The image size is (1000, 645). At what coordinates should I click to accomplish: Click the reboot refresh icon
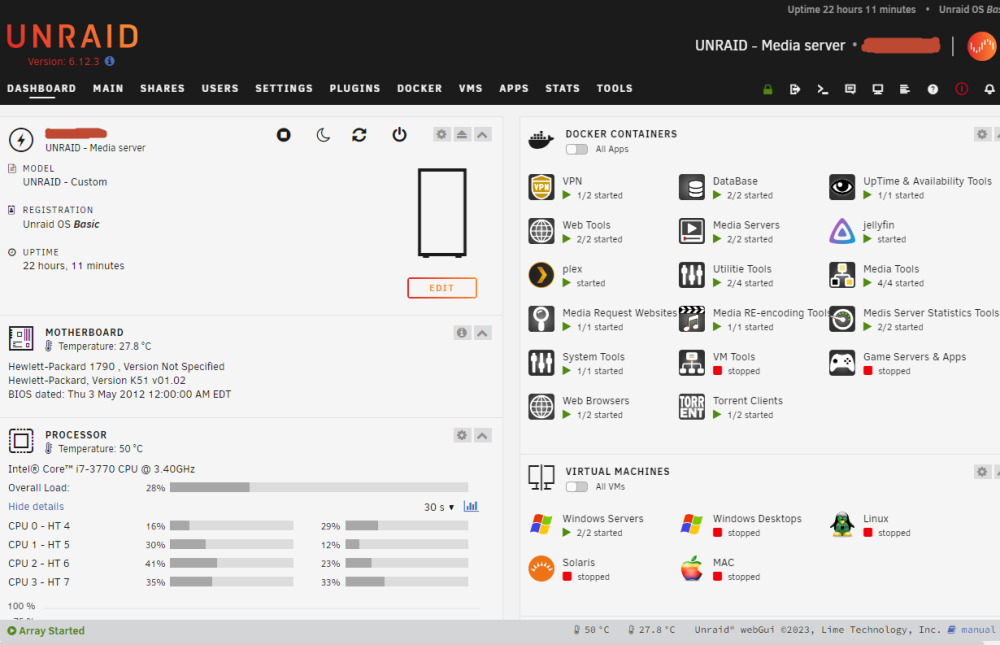360,135
